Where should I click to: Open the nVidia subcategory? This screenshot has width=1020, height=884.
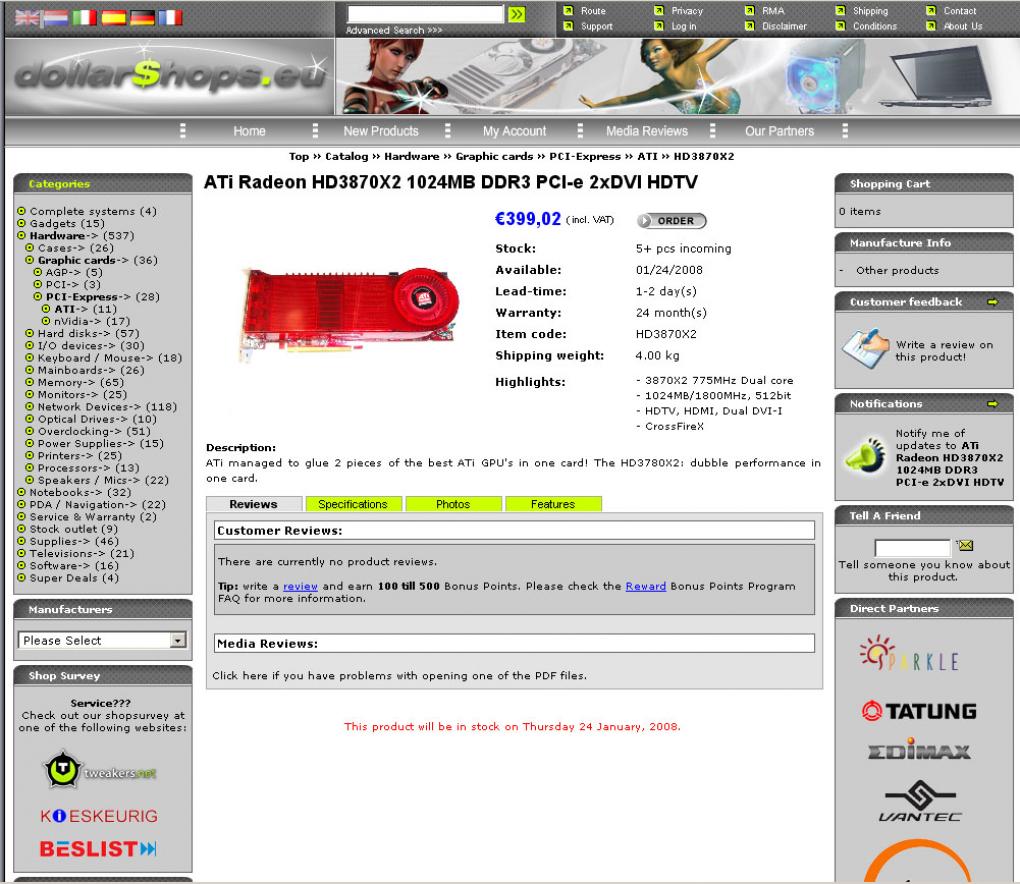point(77,321)
